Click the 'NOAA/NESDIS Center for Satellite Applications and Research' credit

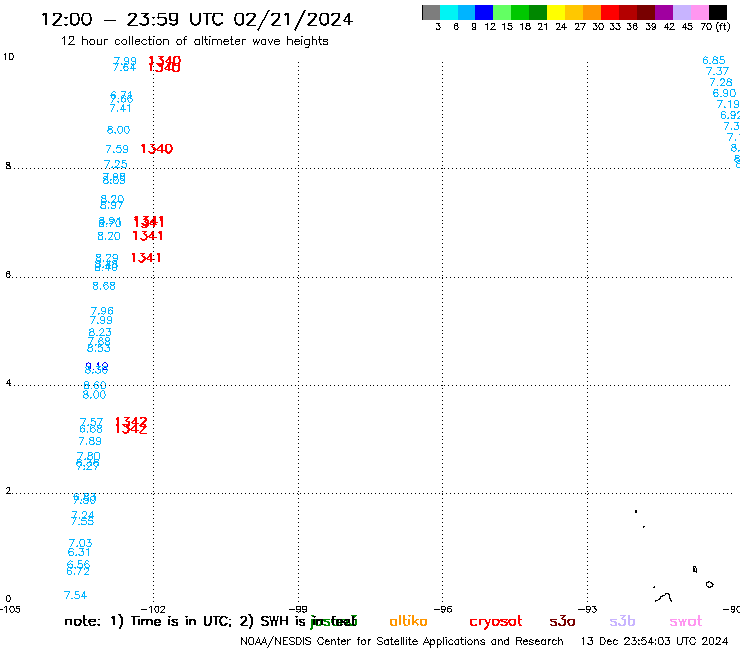(x=402, y=642)
